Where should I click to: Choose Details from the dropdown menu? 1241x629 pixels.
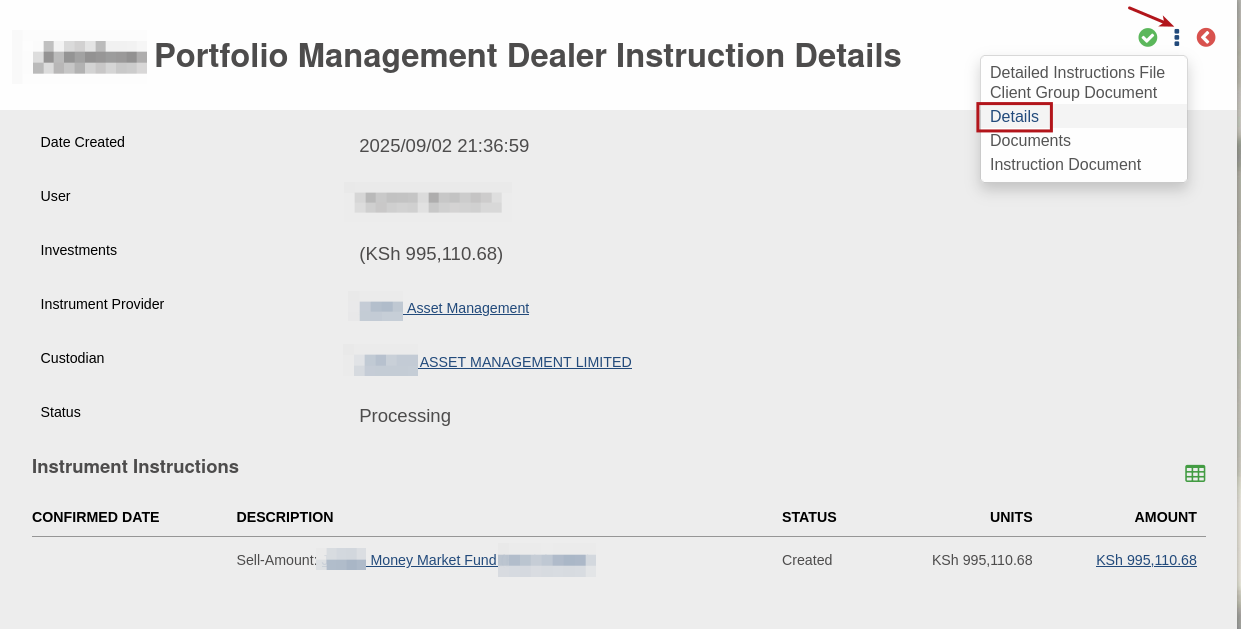click(x=1014, y=117)
